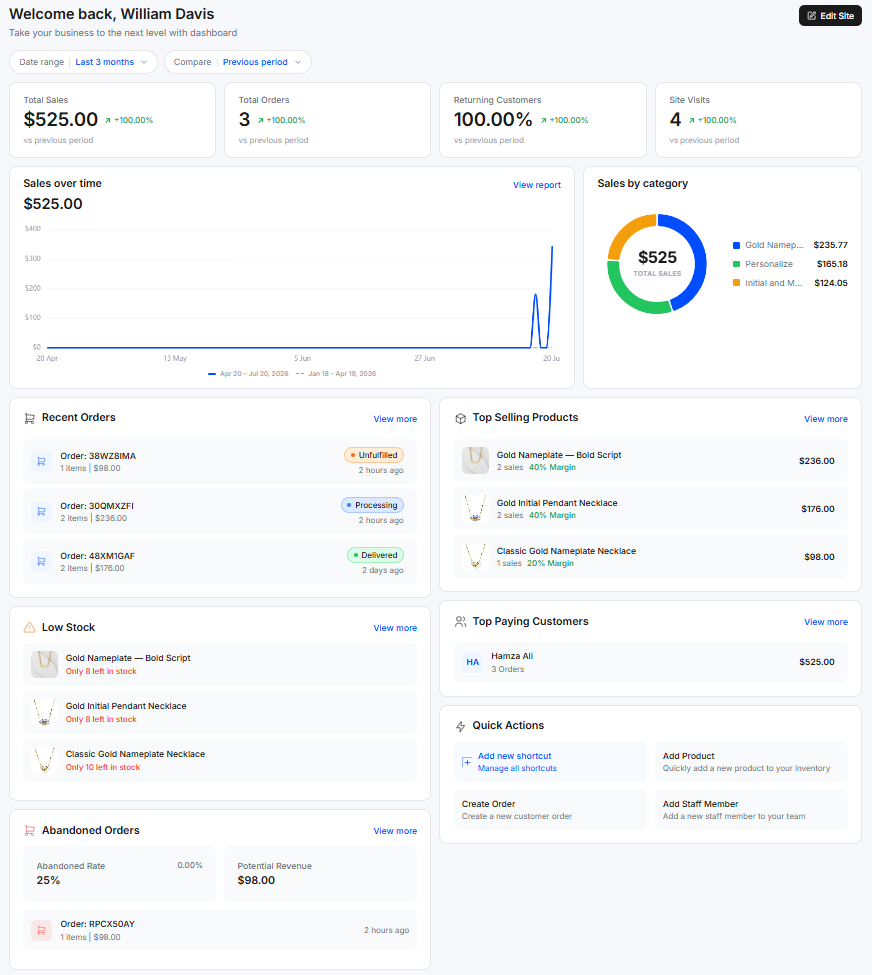Click red cart icon for order RPCX50AY

coord(42,930)
